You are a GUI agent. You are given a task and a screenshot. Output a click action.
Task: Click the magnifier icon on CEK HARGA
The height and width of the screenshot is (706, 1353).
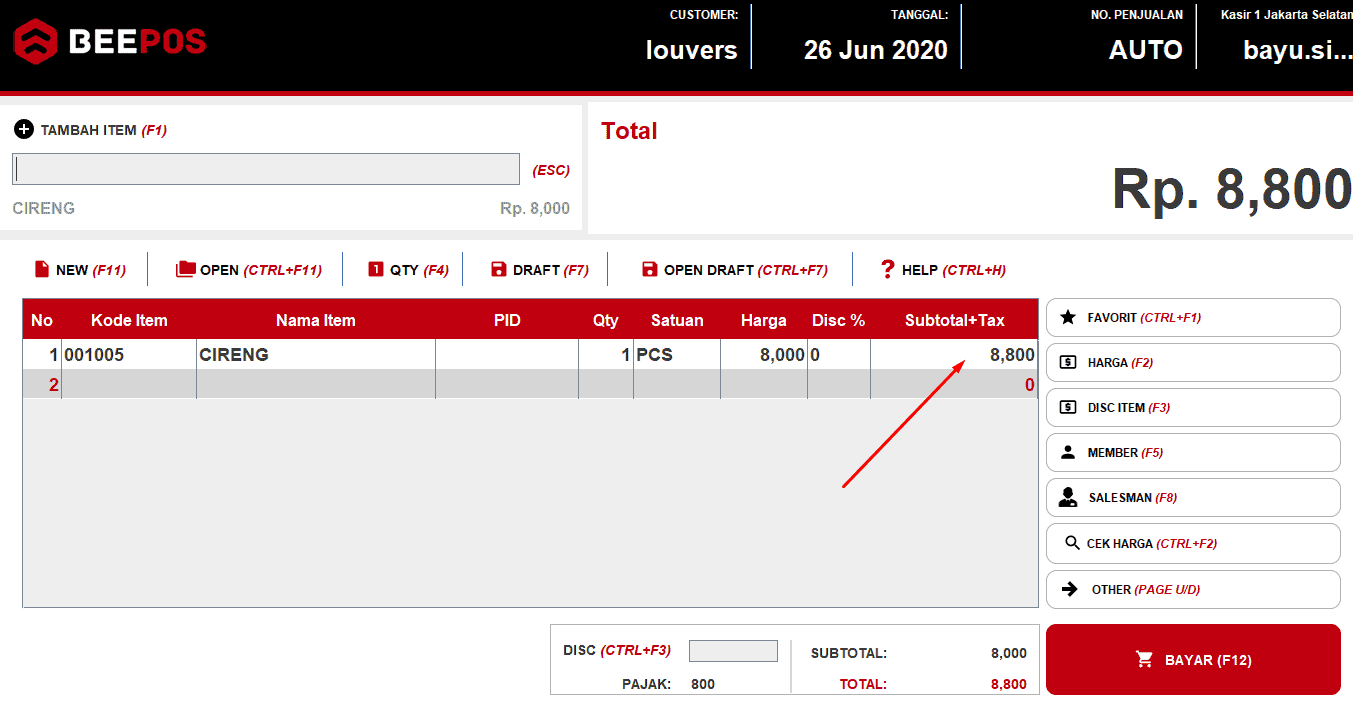1071,543
